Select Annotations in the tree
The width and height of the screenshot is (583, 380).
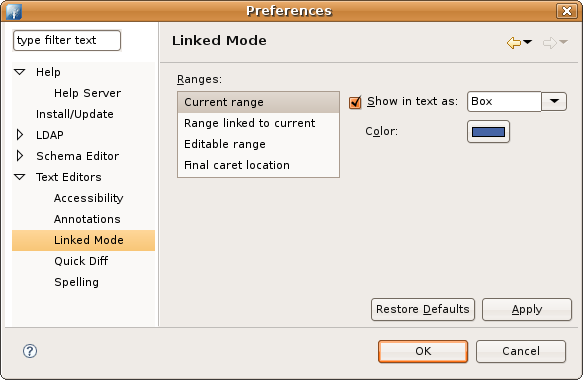click(x=87, y=219)
